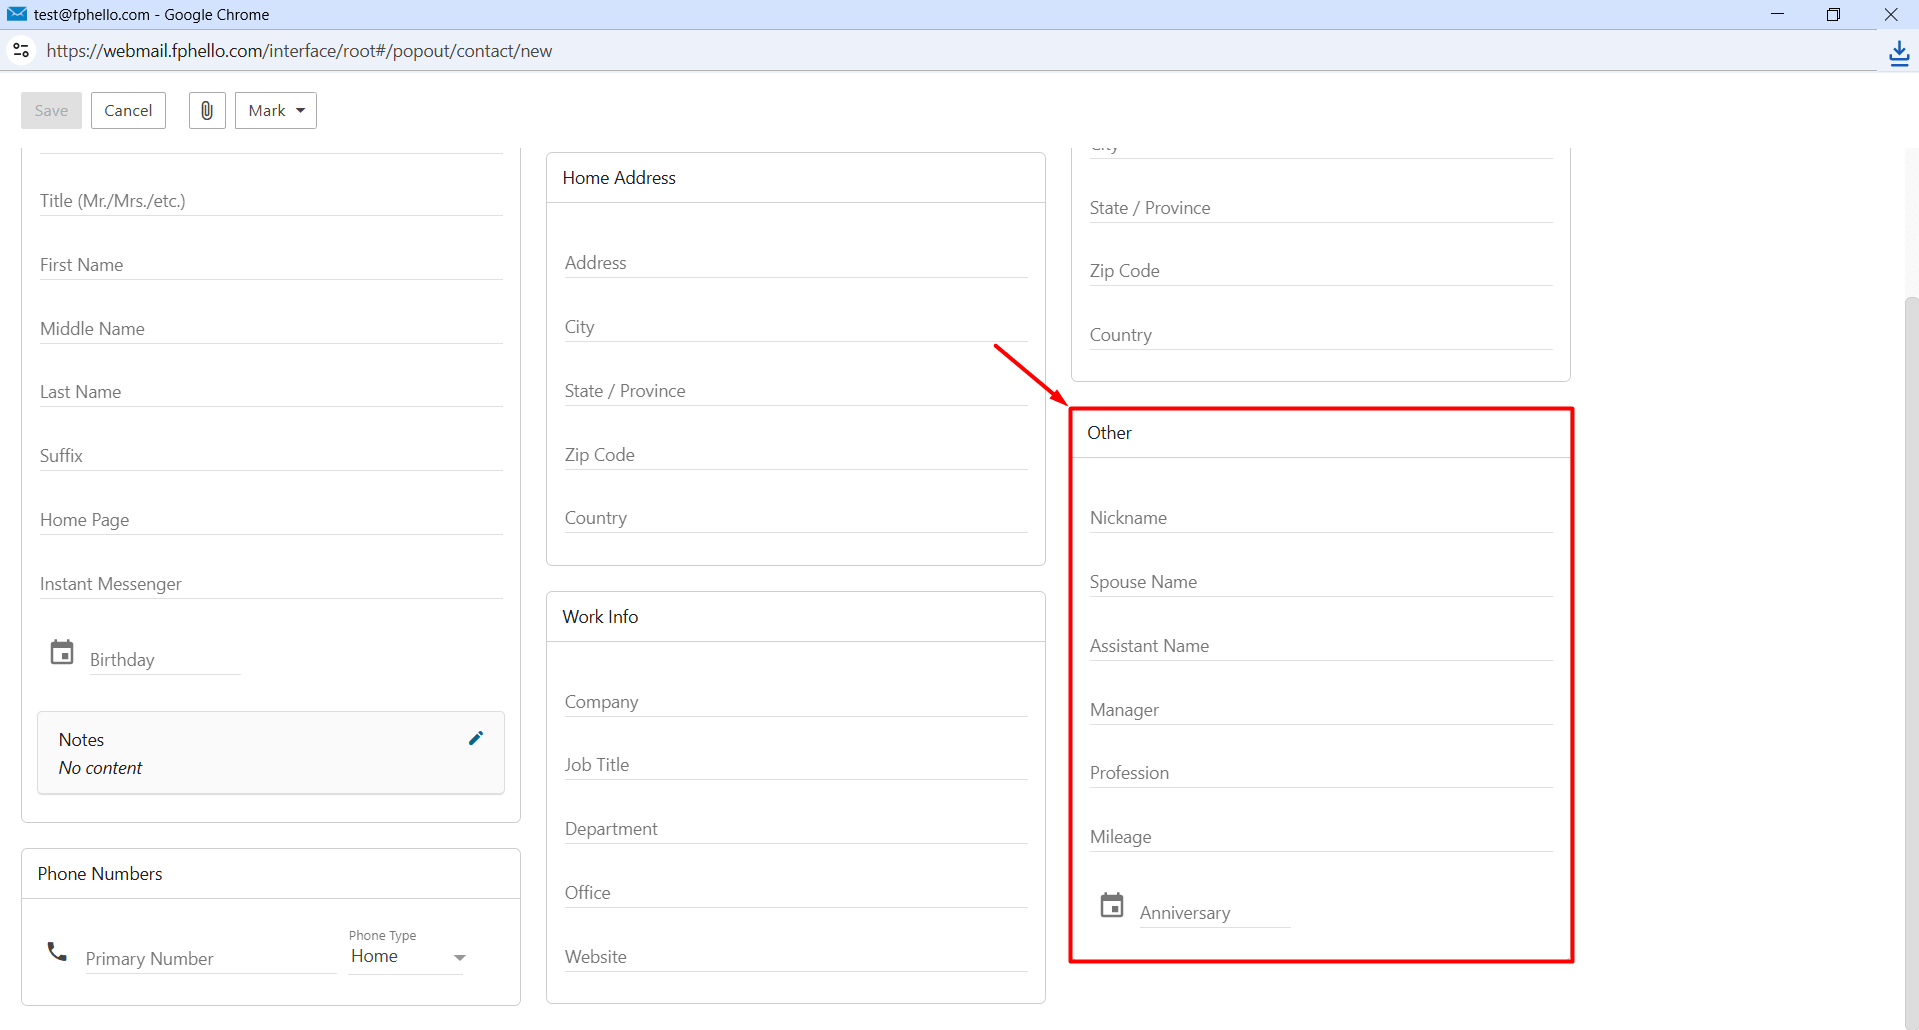This screenshot has height=1030, width=1919.
Task: Click the First Name field
Action: coord(271,265)
